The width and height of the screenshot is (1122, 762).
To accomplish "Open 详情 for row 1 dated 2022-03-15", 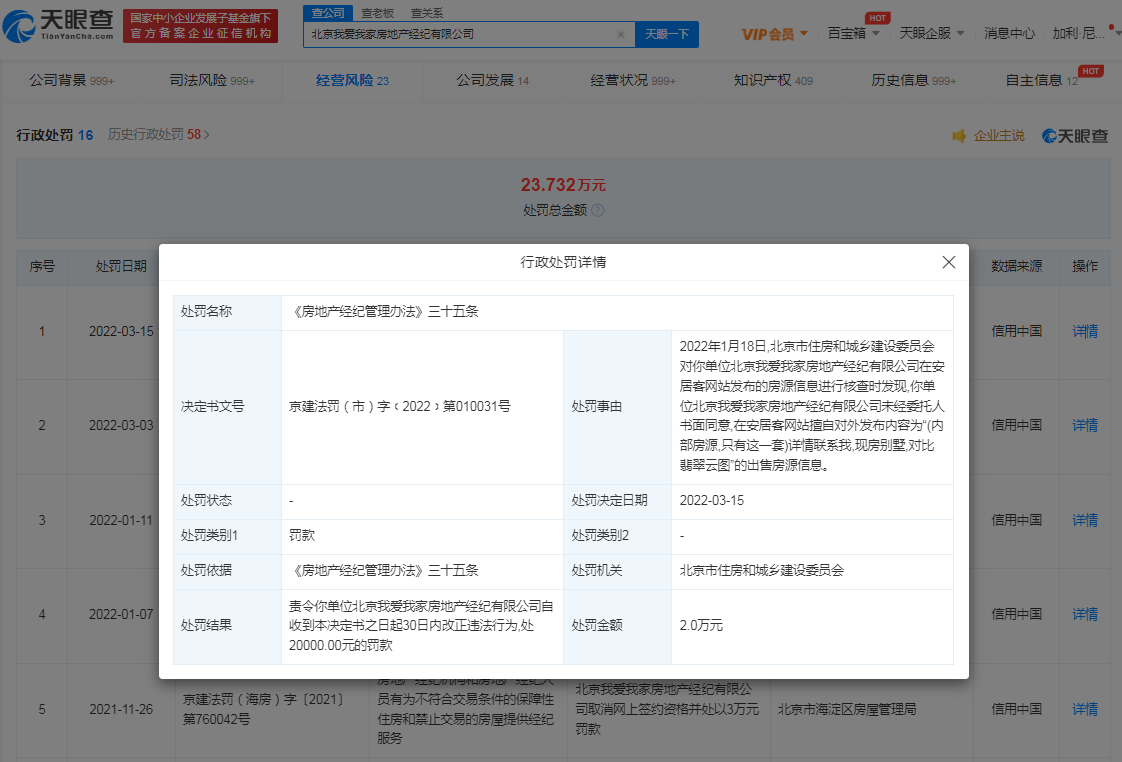I will click(1085, 332).
